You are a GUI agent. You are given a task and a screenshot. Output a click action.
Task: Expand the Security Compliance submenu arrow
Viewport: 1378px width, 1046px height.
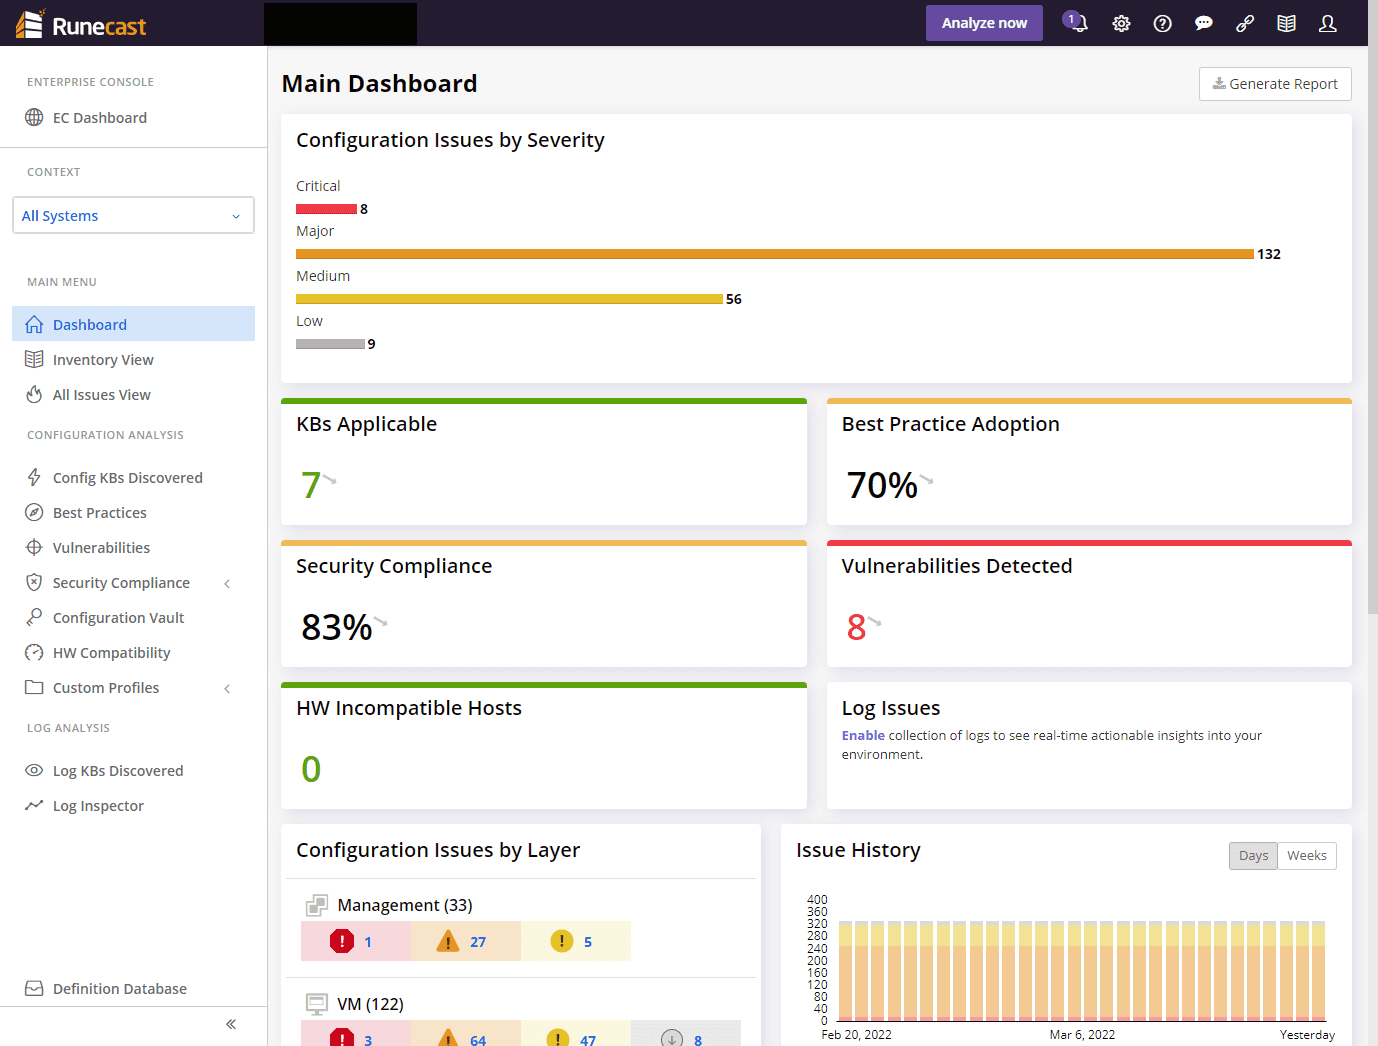227,583
